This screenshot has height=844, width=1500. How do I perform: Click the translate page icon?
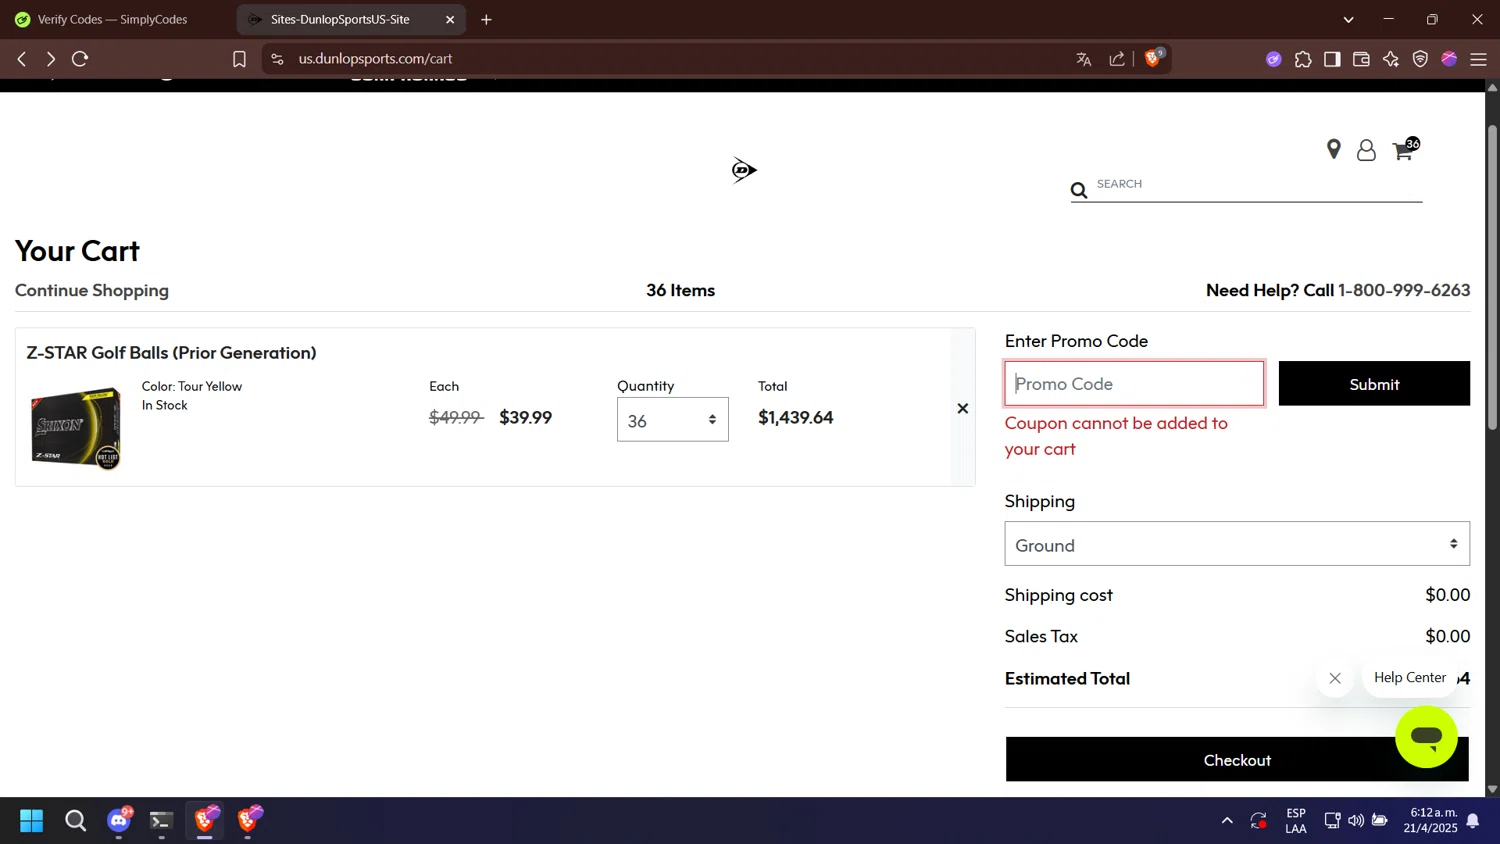(1083, 59)
